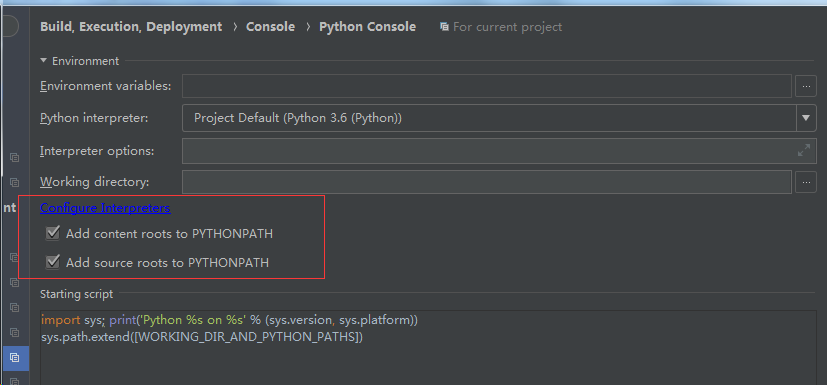Navigate to the Console breadcrumb item
Screen dimensions: 827x385
271,26
